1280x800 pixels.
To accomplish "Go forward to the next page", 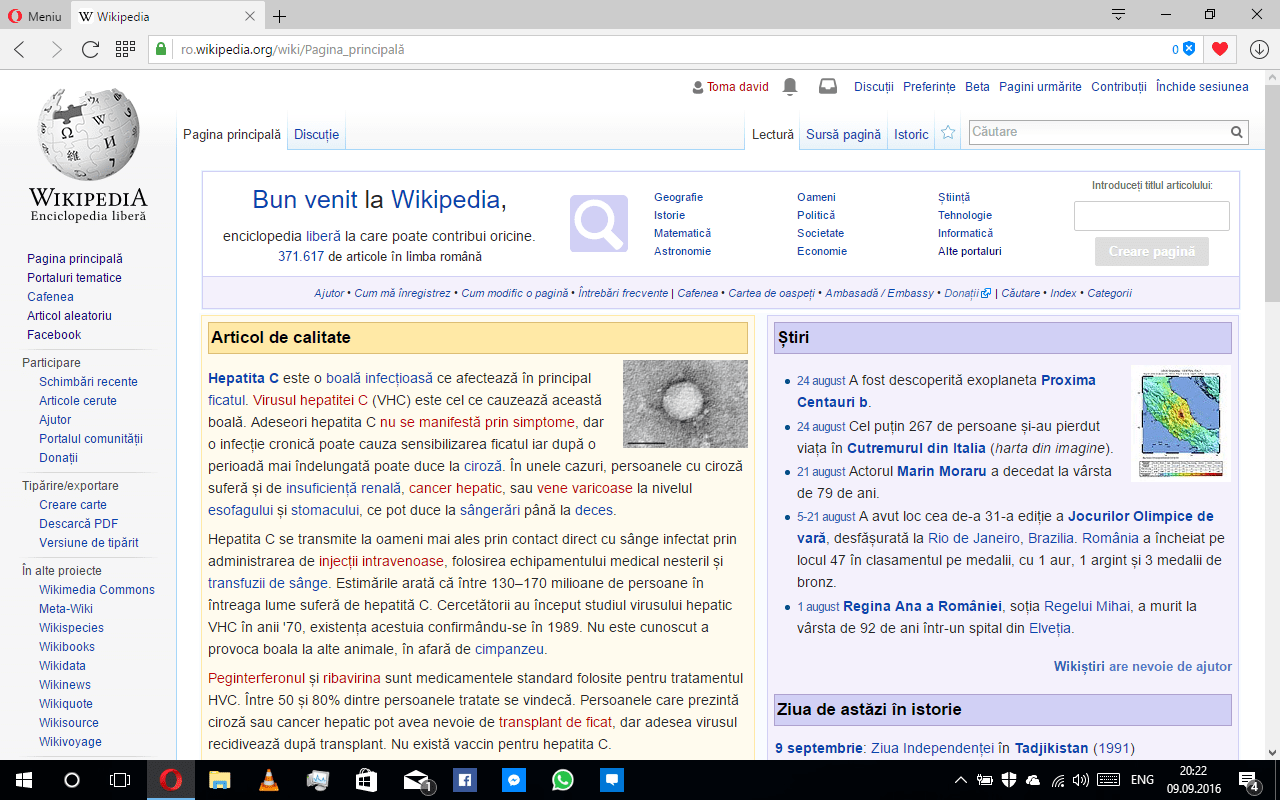I will pyautogui.click(x=56, y=49).
